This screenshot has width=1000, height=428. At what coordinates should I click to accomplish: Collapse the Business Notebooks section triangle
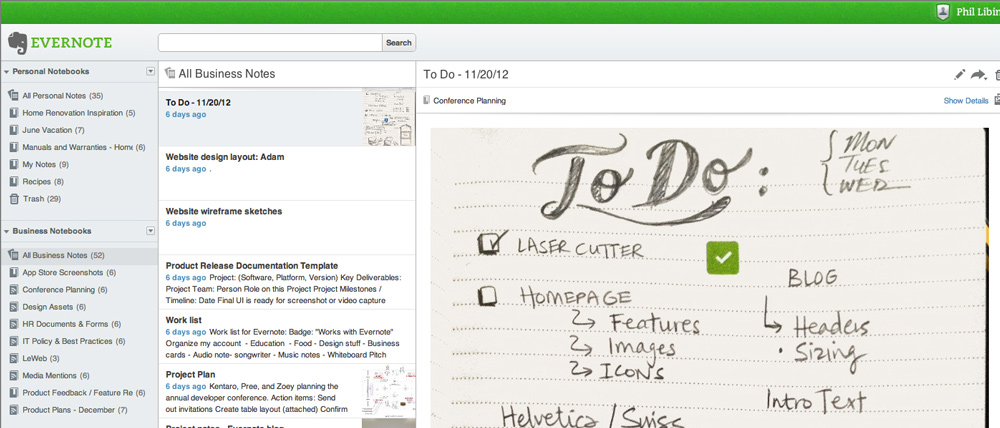pos(6,231)
